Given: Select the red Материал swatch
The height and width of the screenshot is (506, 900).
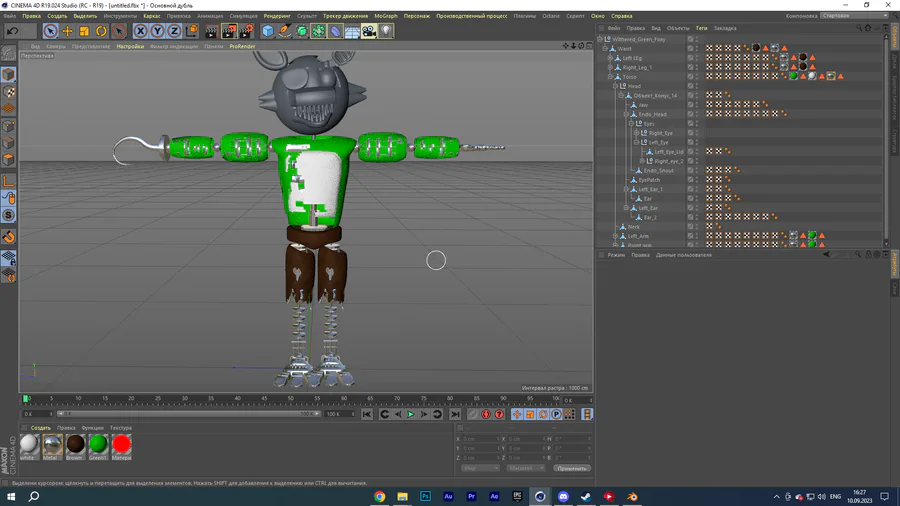Looking at the screenshot, I should (x=121, y=445).
